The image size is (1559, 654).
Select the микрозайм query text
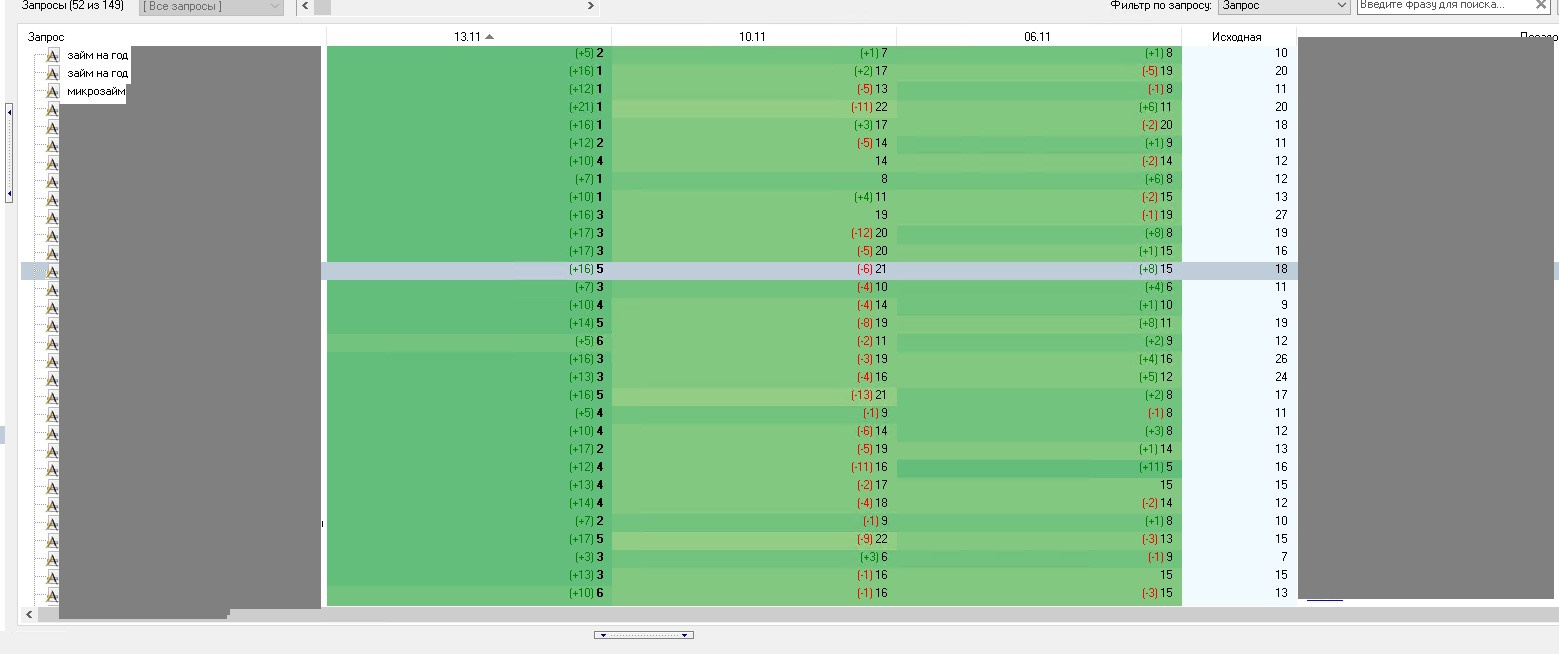click(x=96, y=91)
